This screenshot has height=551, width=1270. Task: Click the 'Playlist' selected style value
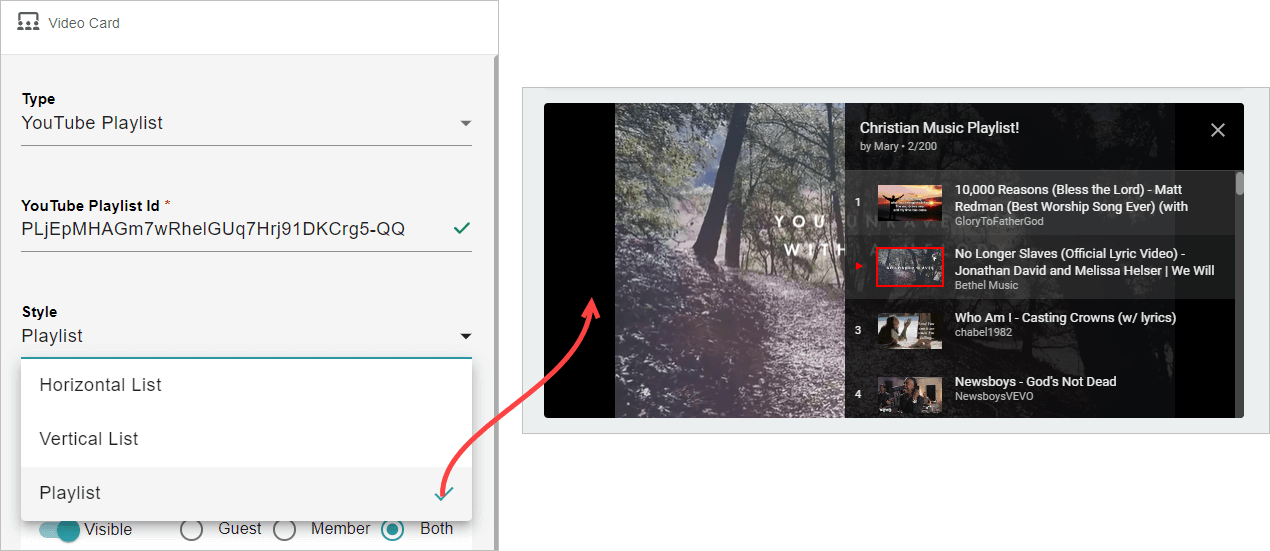[x=52, y=336]
